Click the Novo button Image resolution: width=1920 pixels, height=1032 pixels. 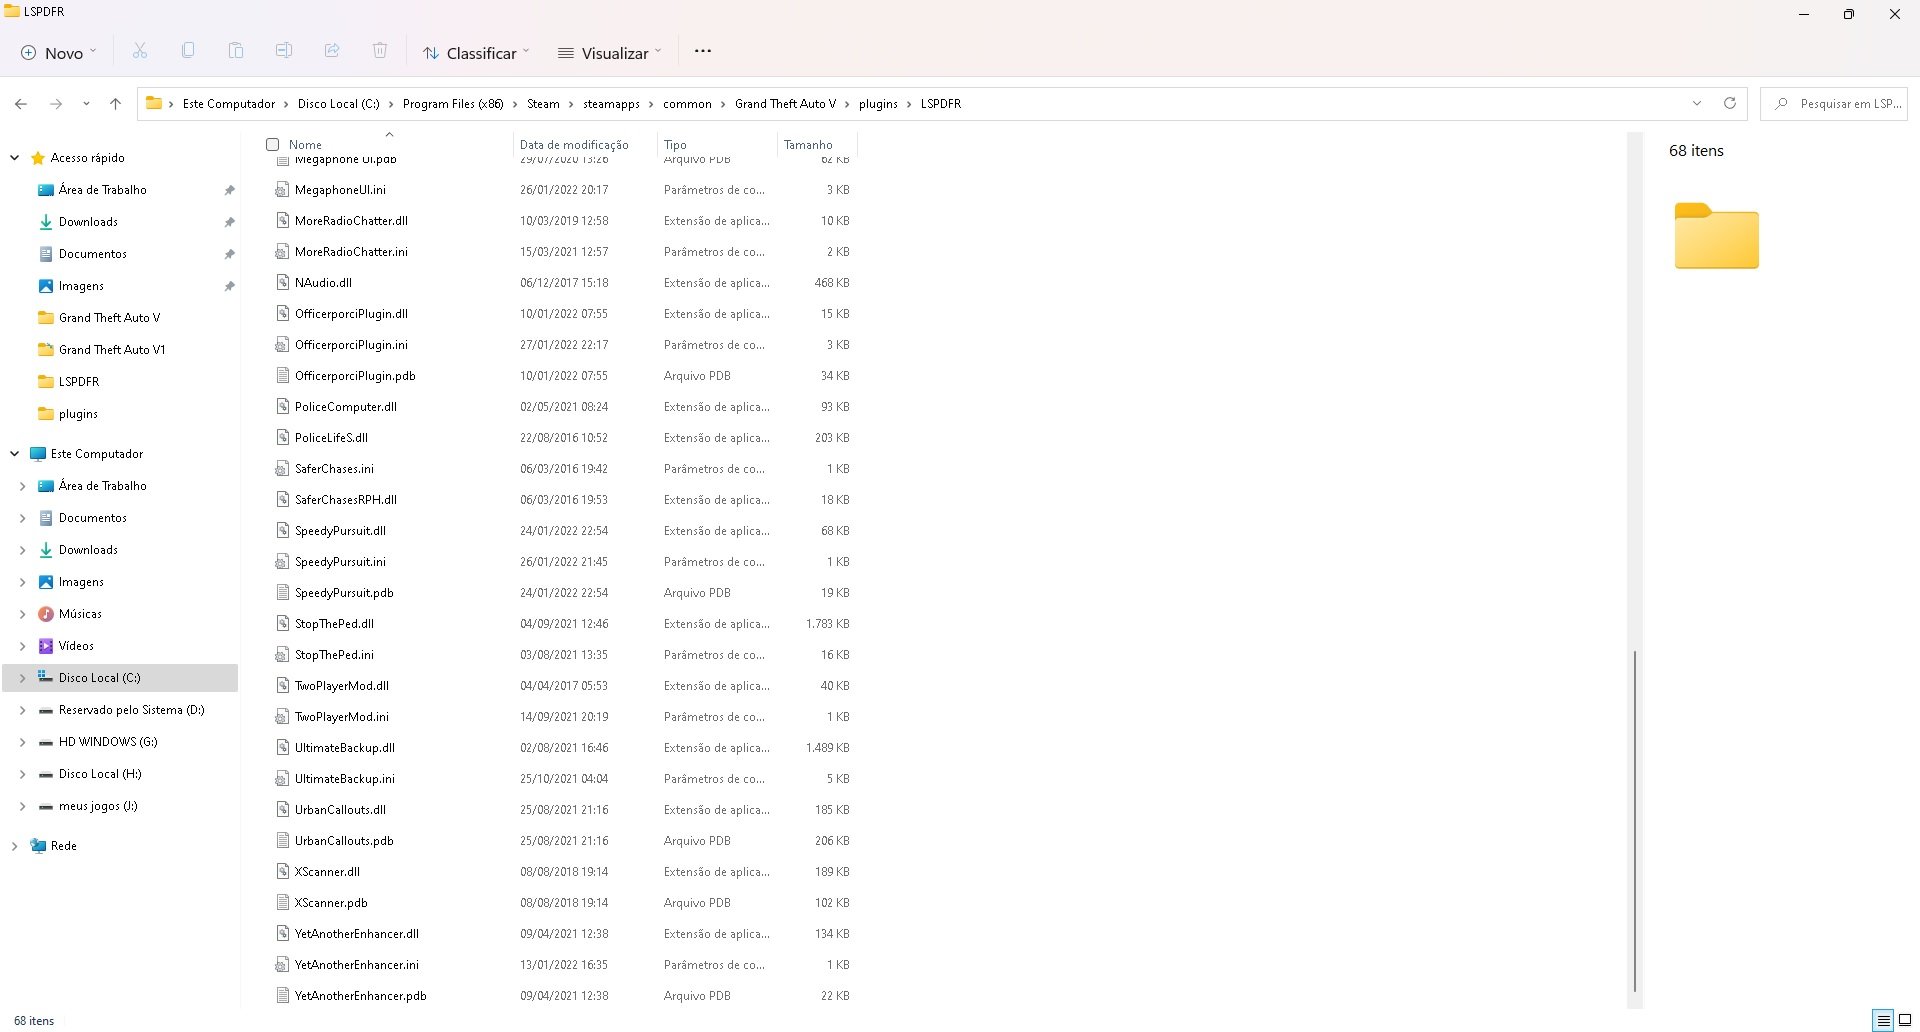click(x=59, y=53)
